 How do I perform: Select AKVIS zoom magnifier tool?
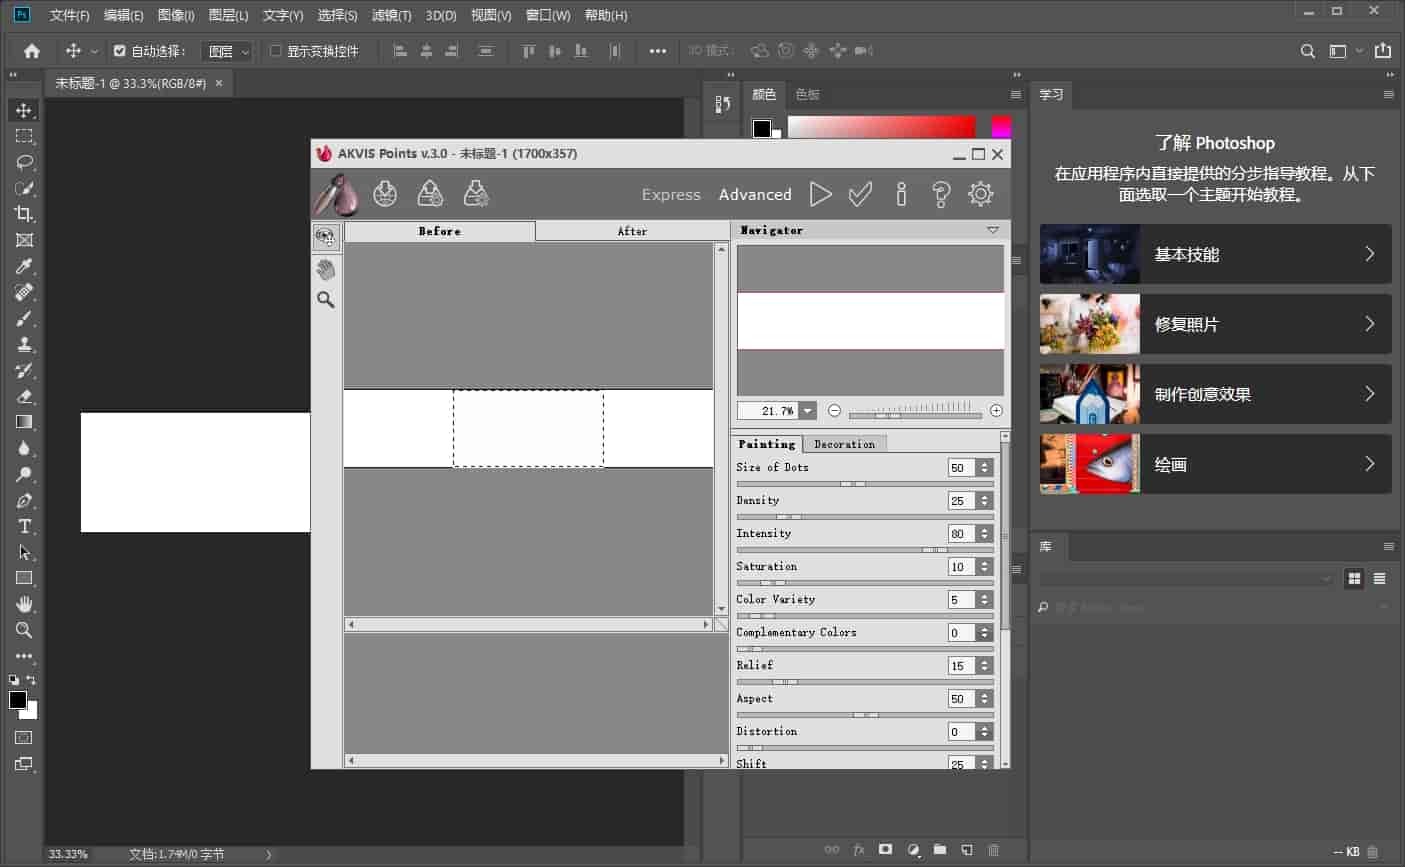[x=326, y=299]
